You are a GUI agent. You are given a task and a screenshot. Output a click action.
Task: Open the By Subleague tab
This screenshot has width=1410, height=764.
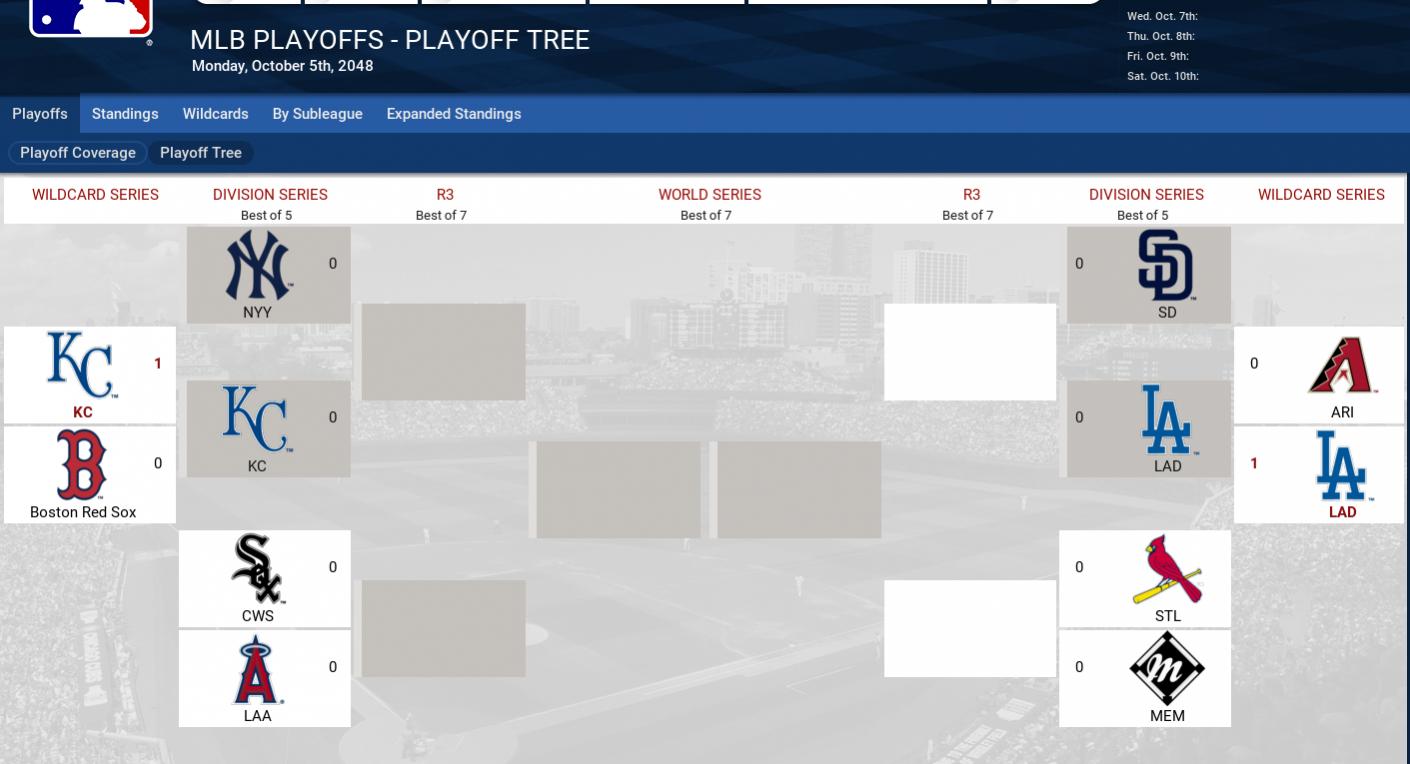point(317,114)
